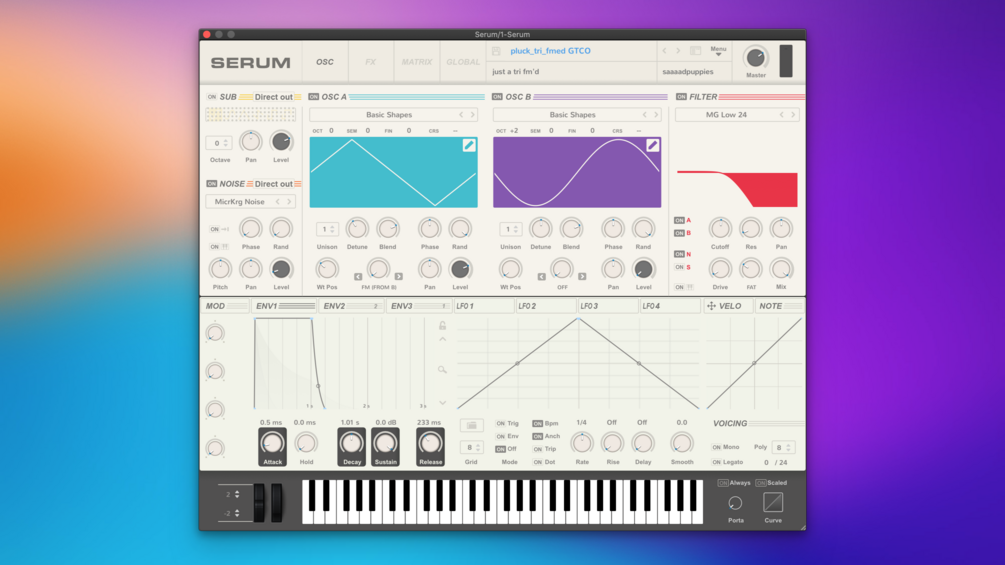Click the Noise Direct out label

point(274,184)
